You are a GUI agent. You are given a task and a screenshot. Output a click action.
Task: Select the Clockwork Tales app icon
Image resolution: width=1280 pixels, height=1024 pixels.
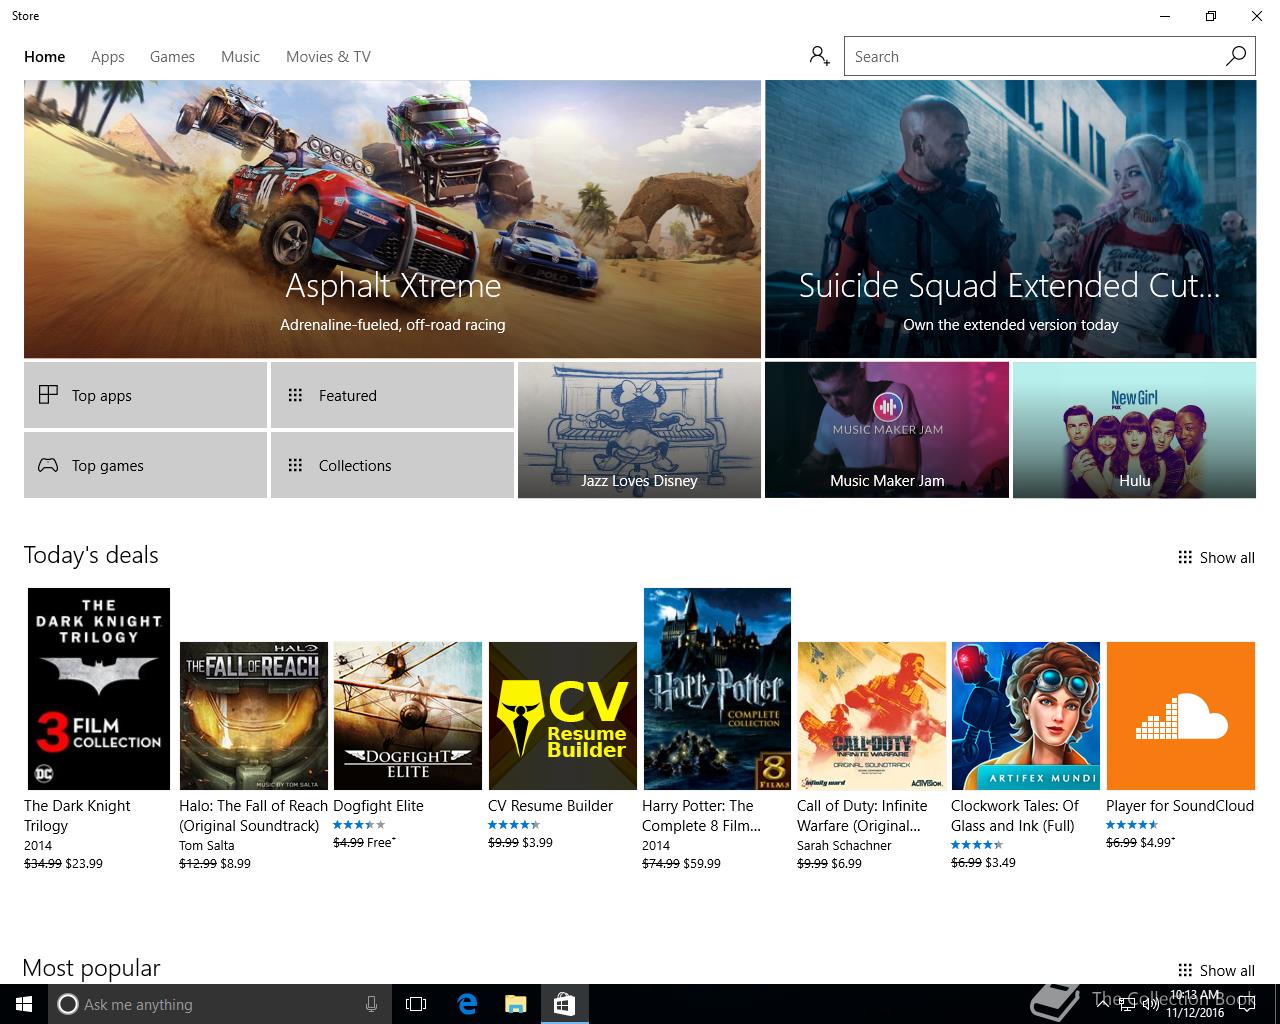click(1026, 716)
